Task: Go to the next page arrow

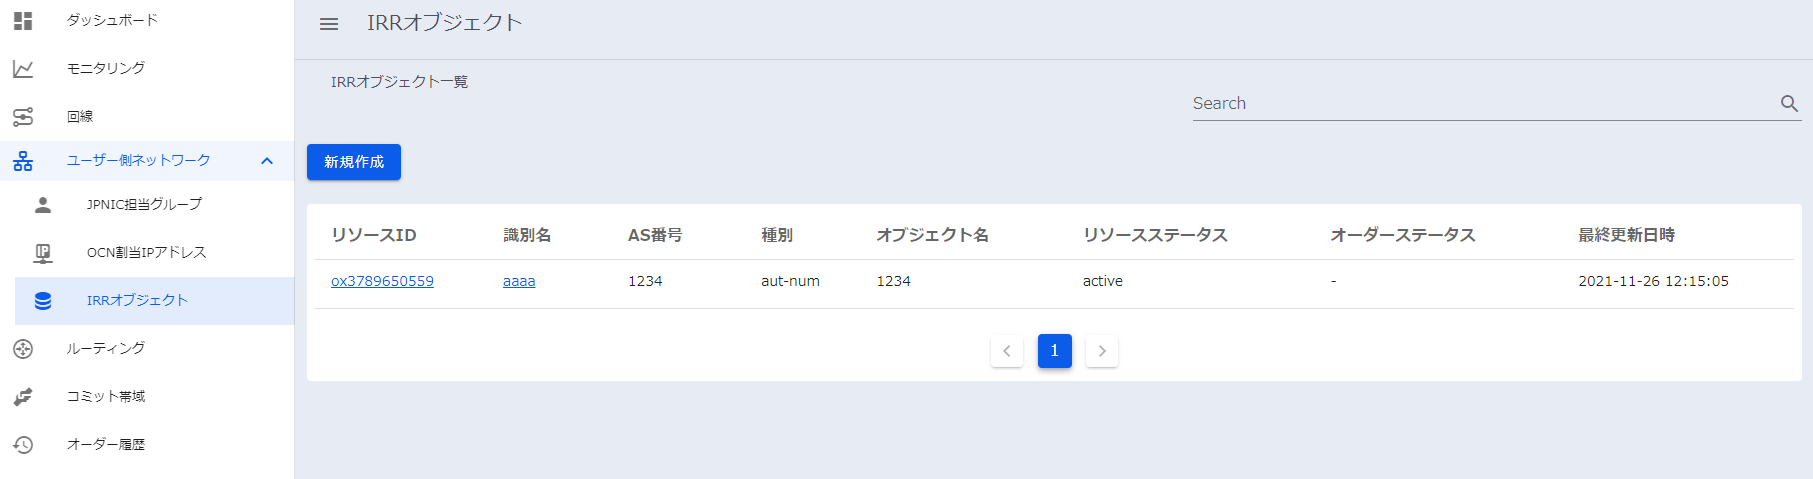Action: (x=1102, y=351)
